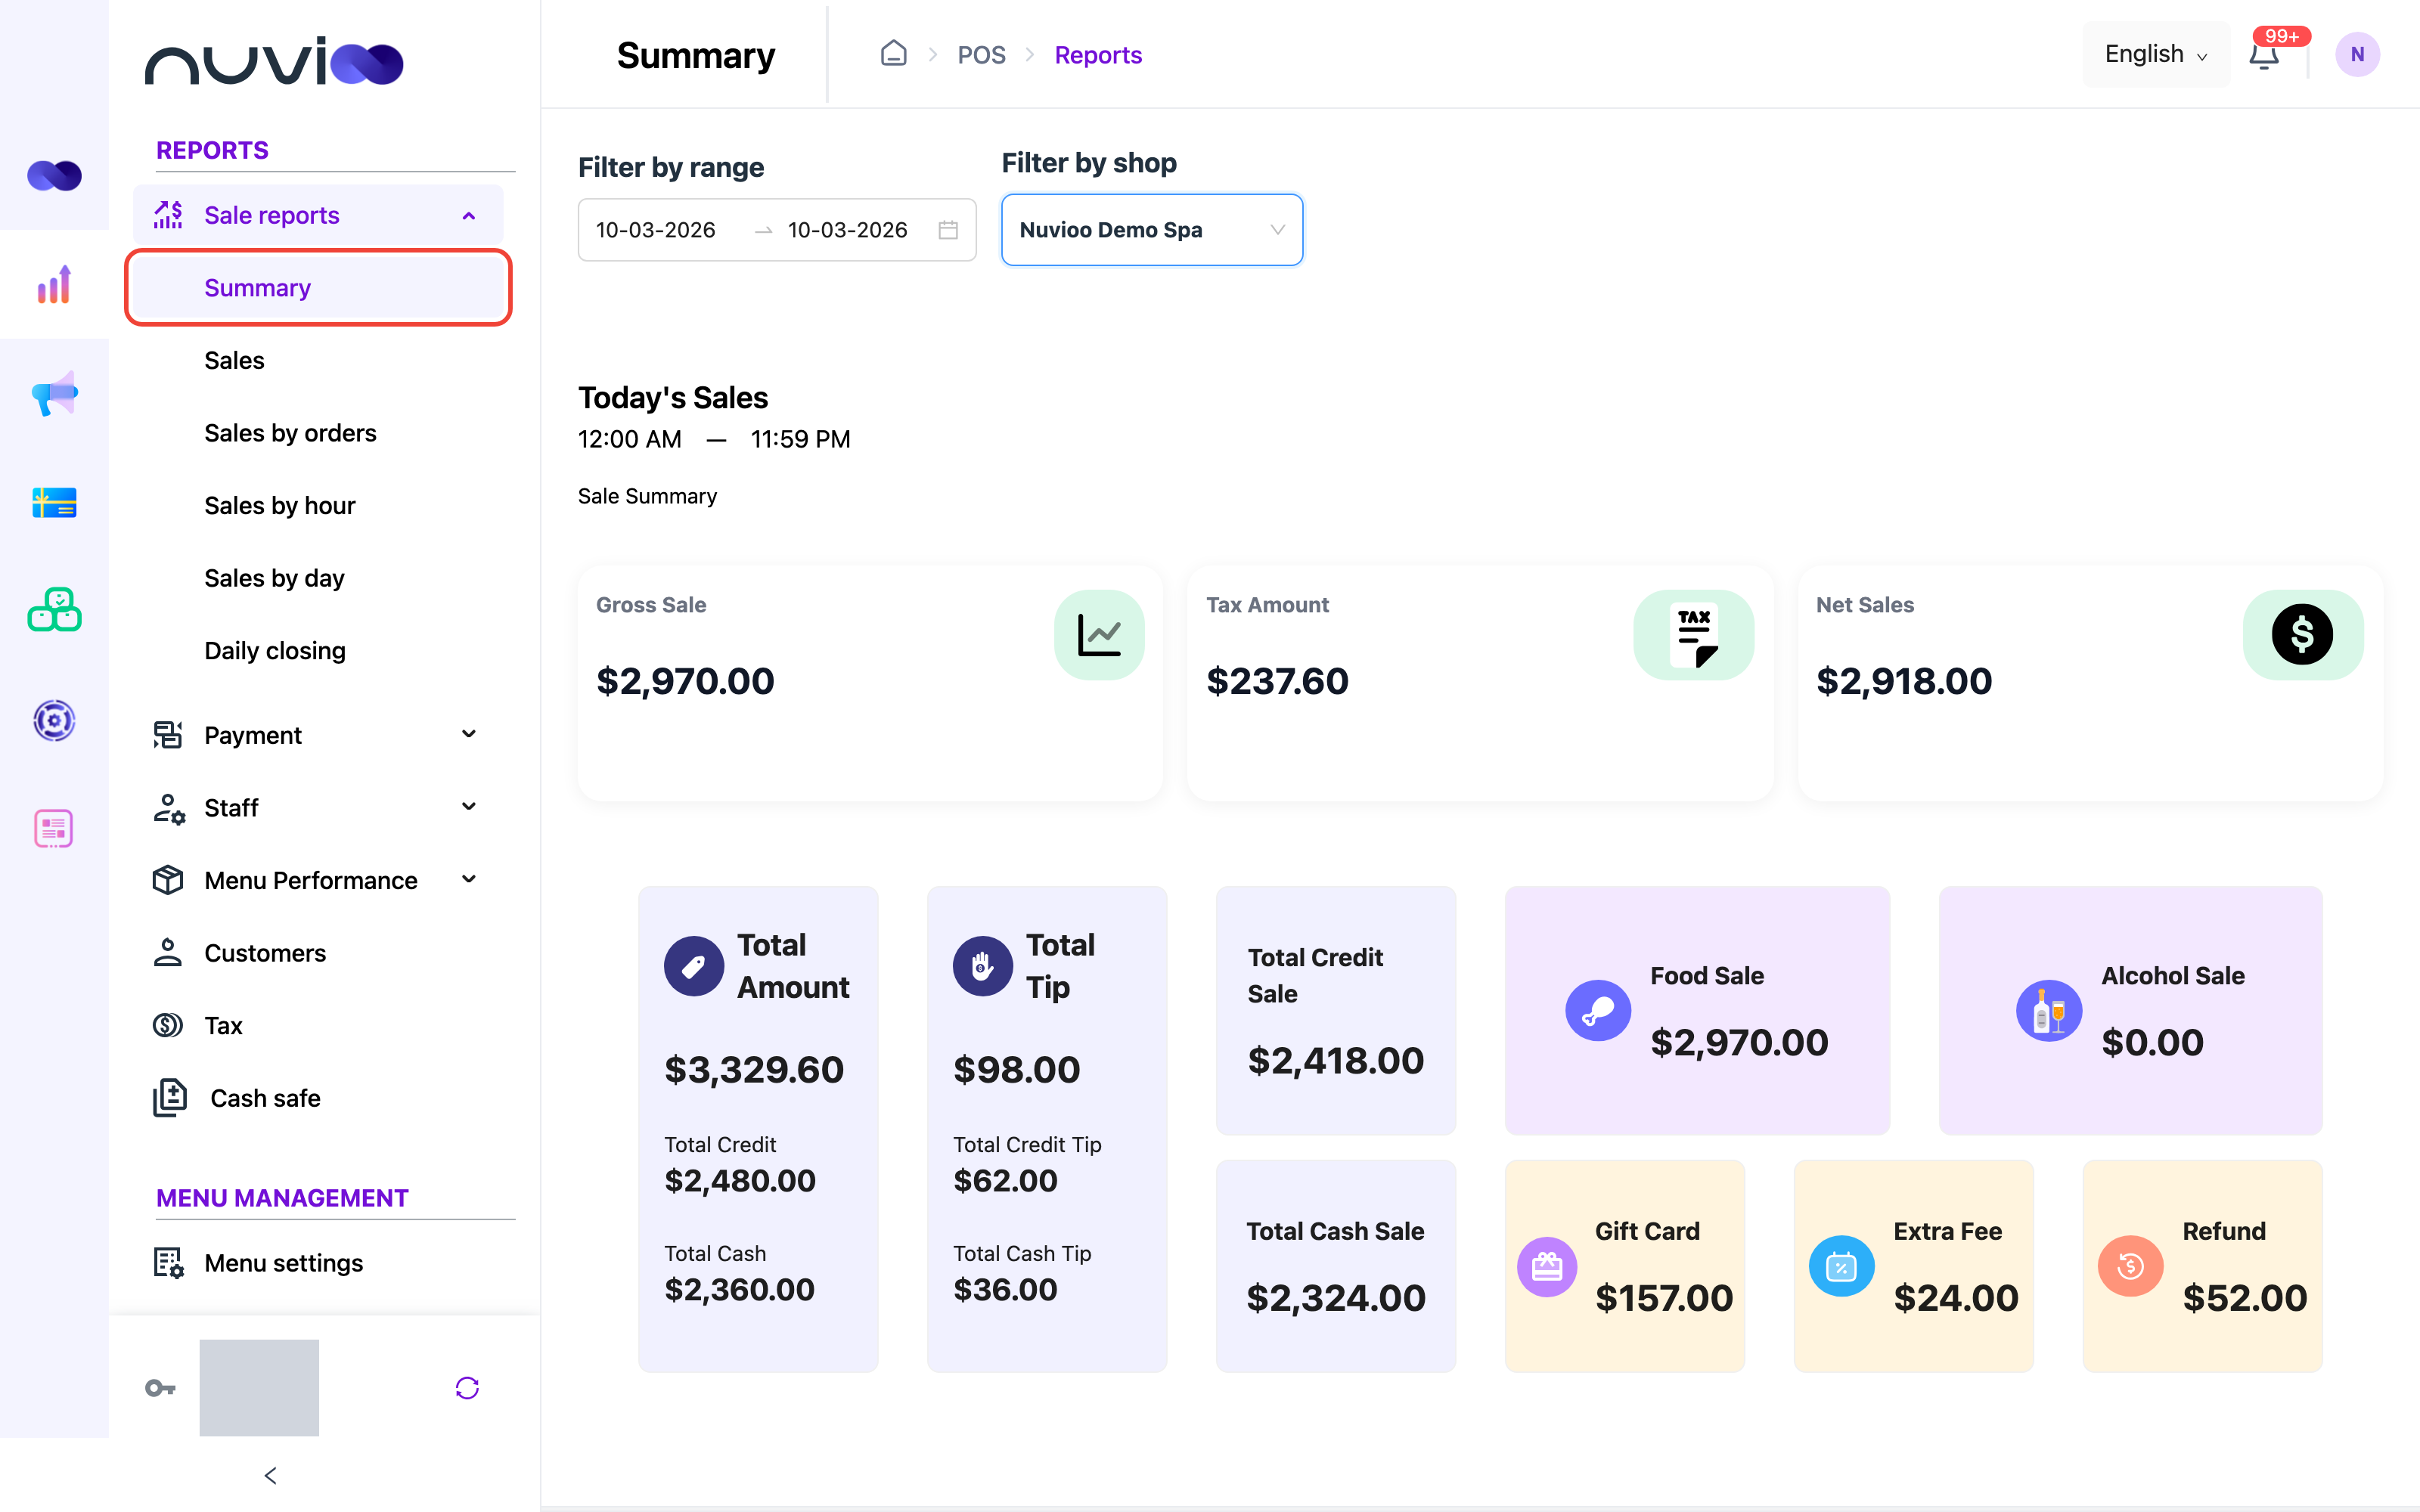Click the Tax Amount value $237.60

(1277, 681)
